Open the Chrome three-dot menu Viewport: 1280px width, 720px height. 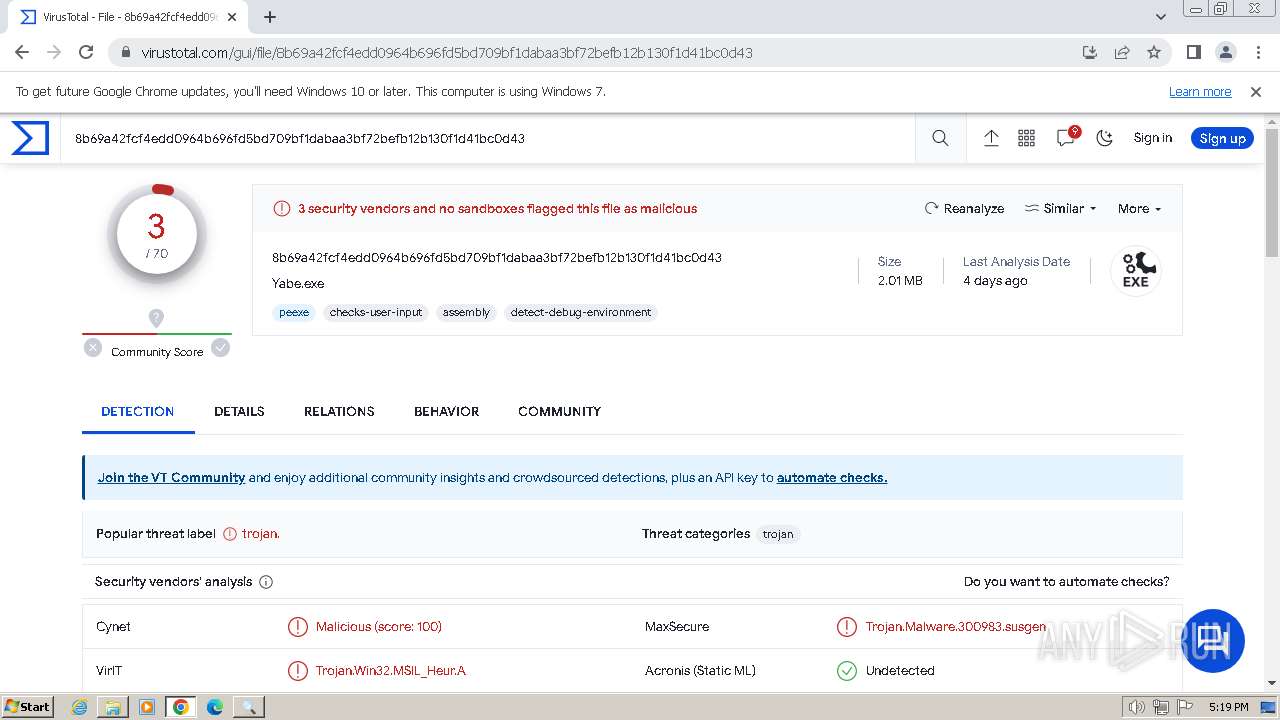click(x=1257, y=52)
